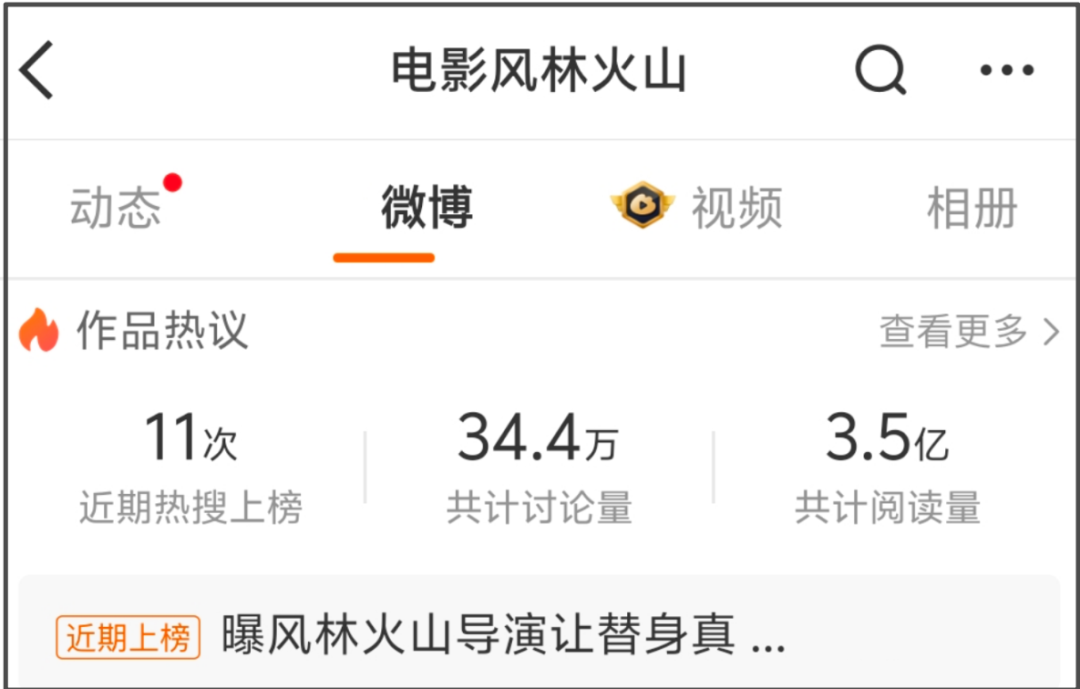The width and height of the screenshot is (1080, 689).
Task: Tap the red notification dot on 动态
Action: tap(172, 183)
